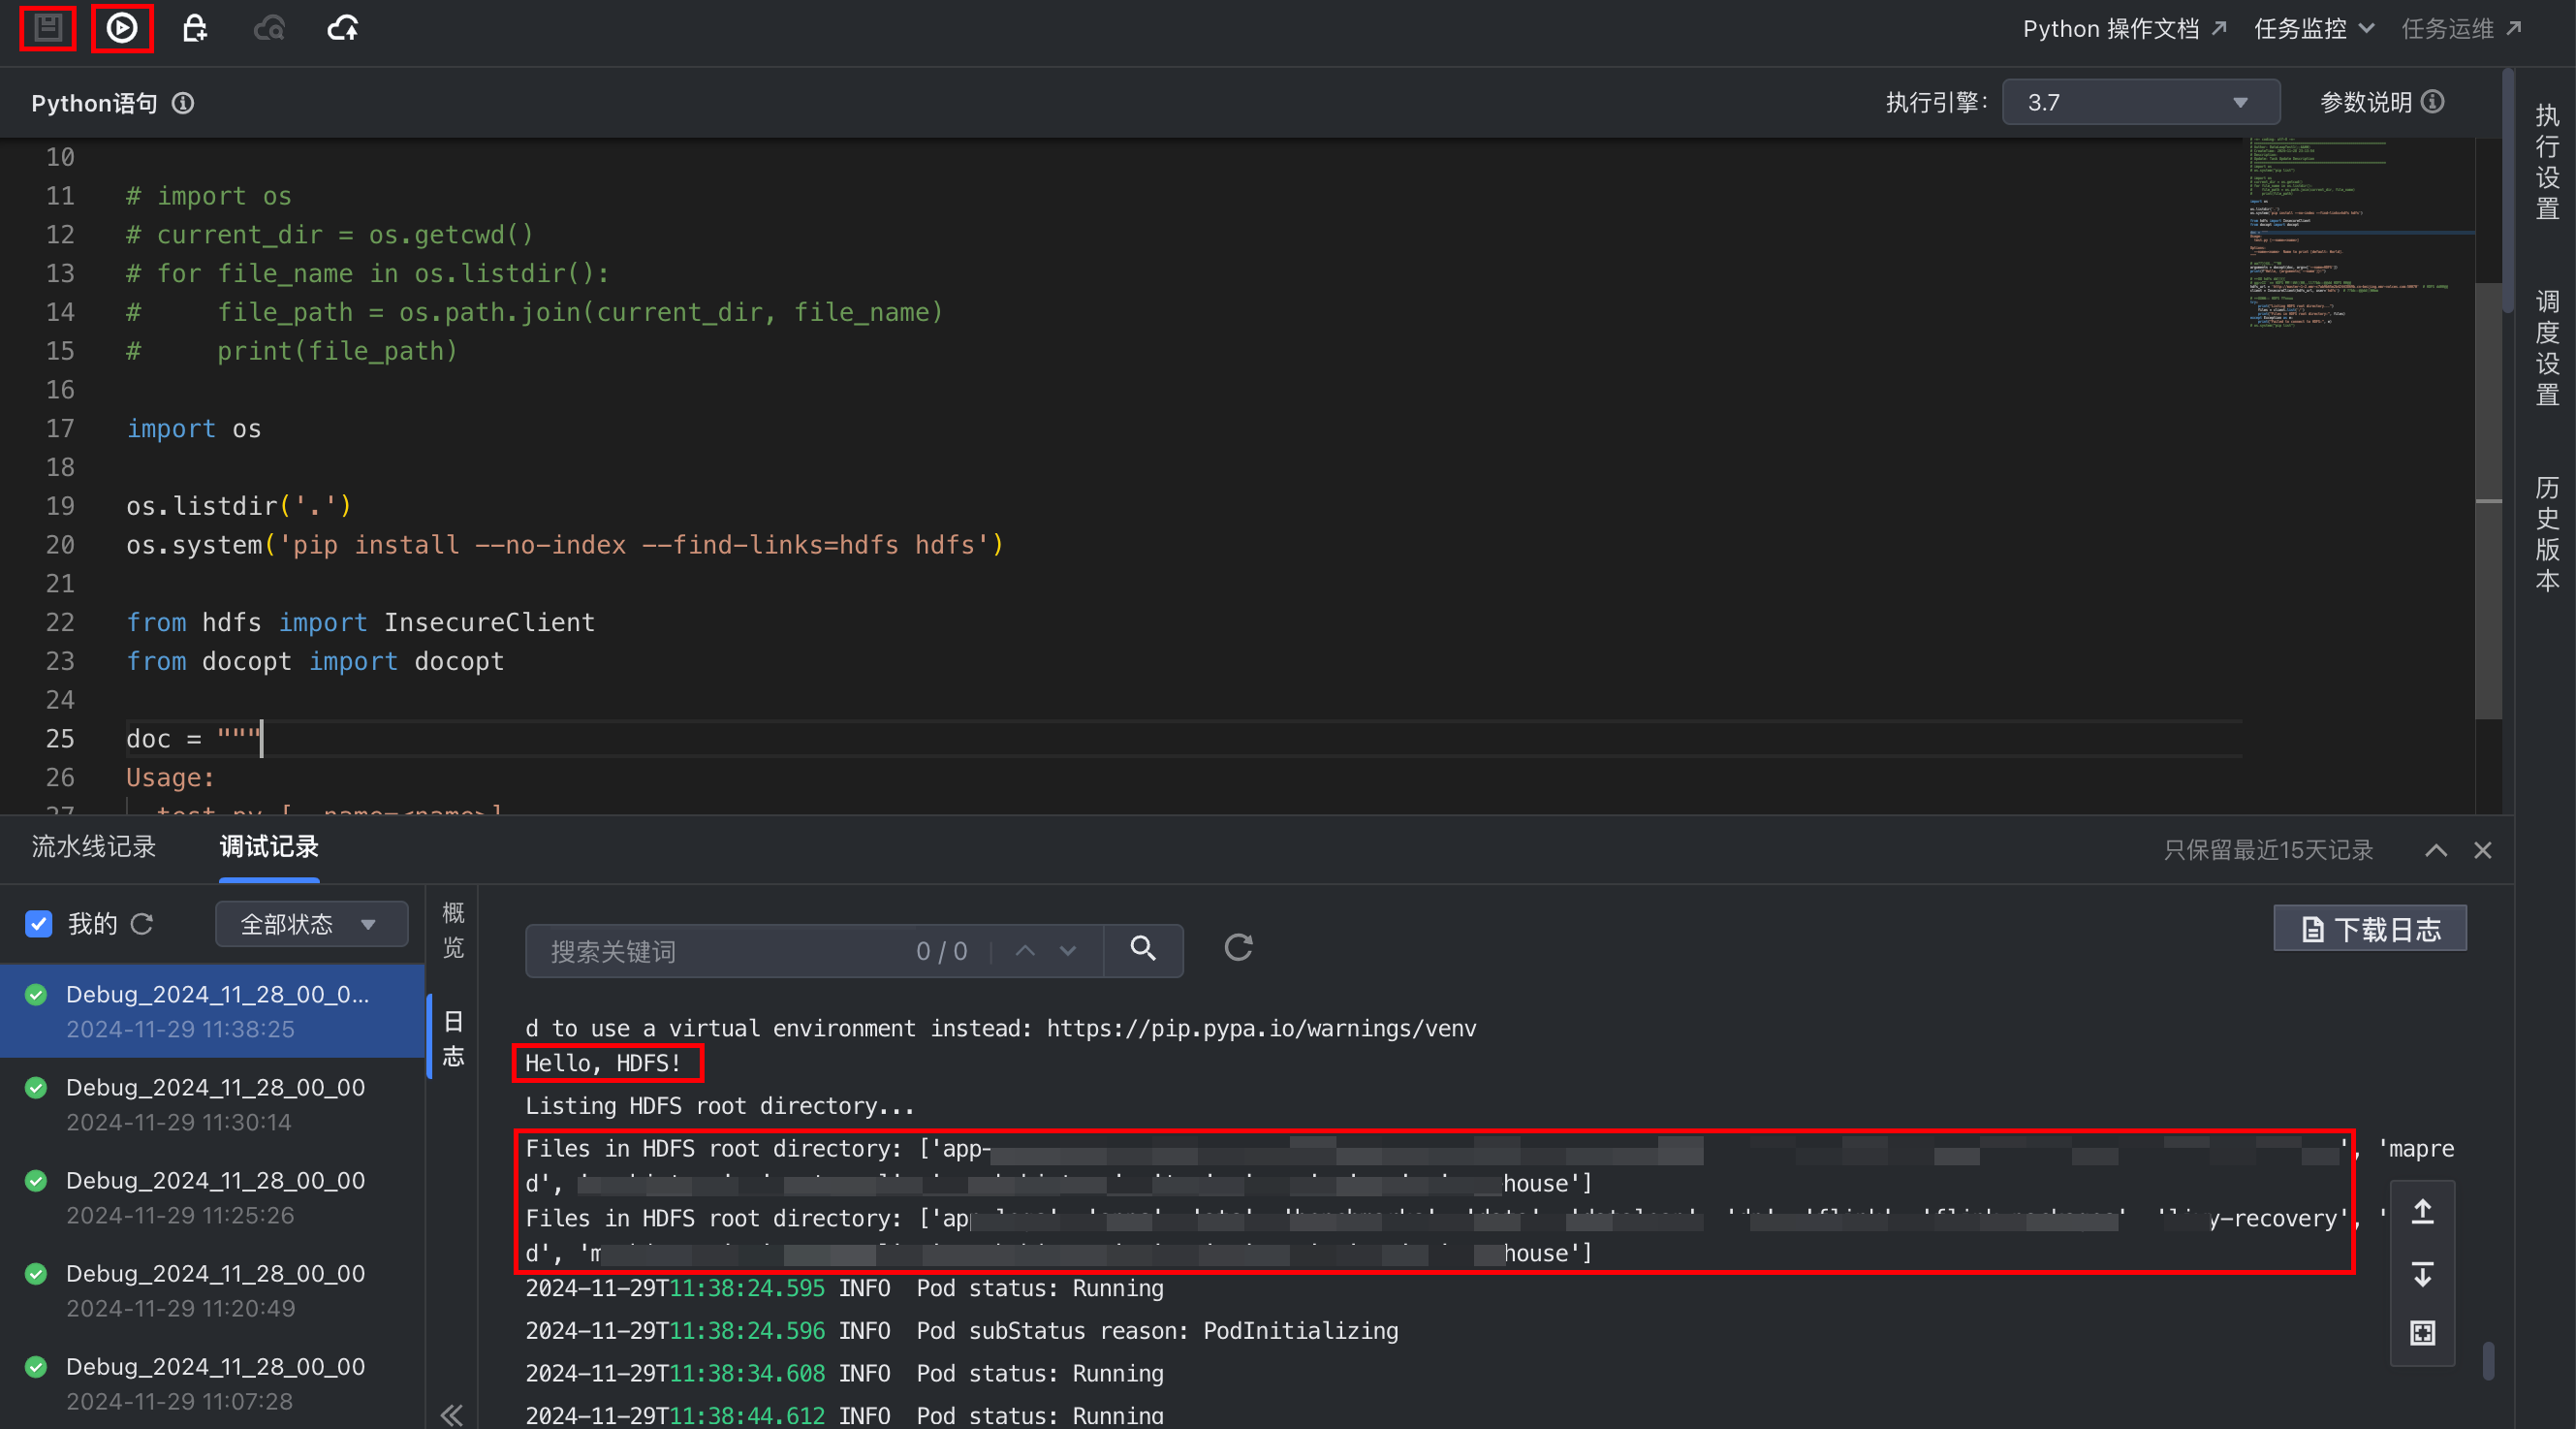Toggle 我的 checkbox filter
The image size is (2576, 1429).
coord(38,923)
